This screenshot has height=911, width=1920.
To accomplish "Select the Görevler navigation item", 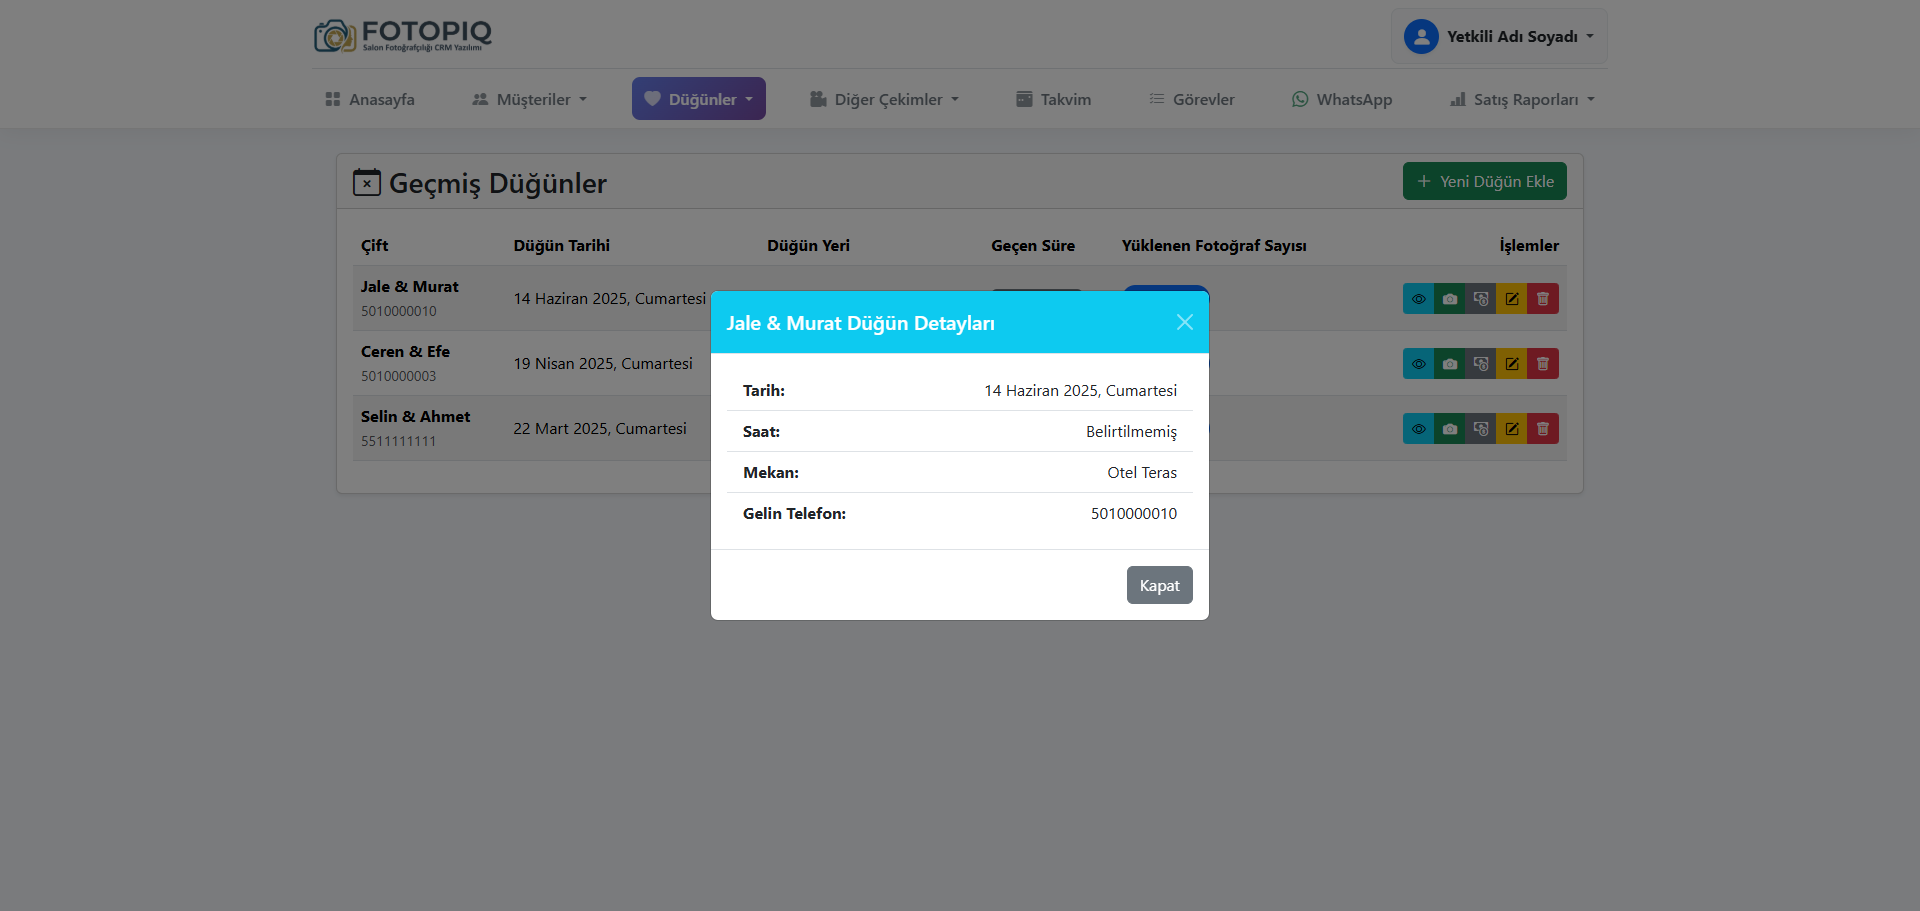I will point(1191,99).
